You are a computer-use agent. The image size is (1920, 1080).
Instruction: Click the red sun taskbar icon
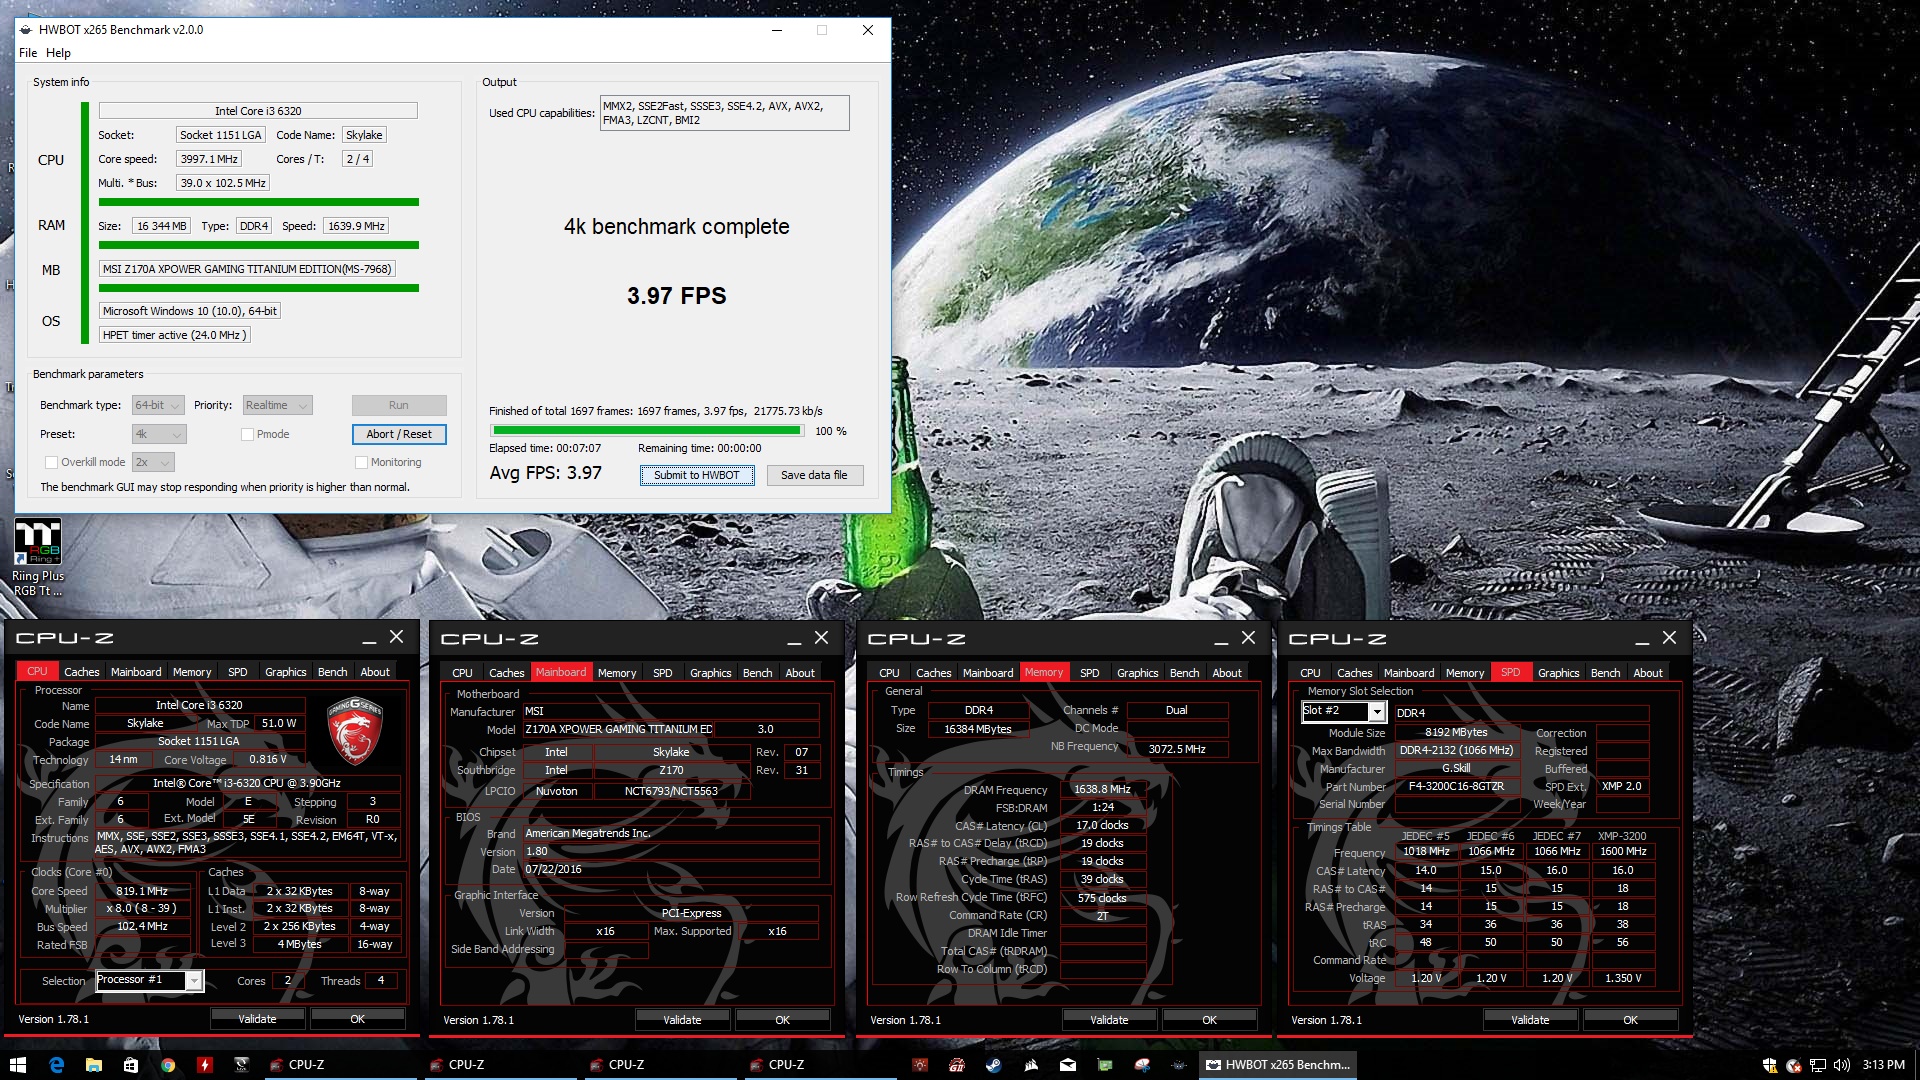pyautogui.click(x=920, y=1065)
